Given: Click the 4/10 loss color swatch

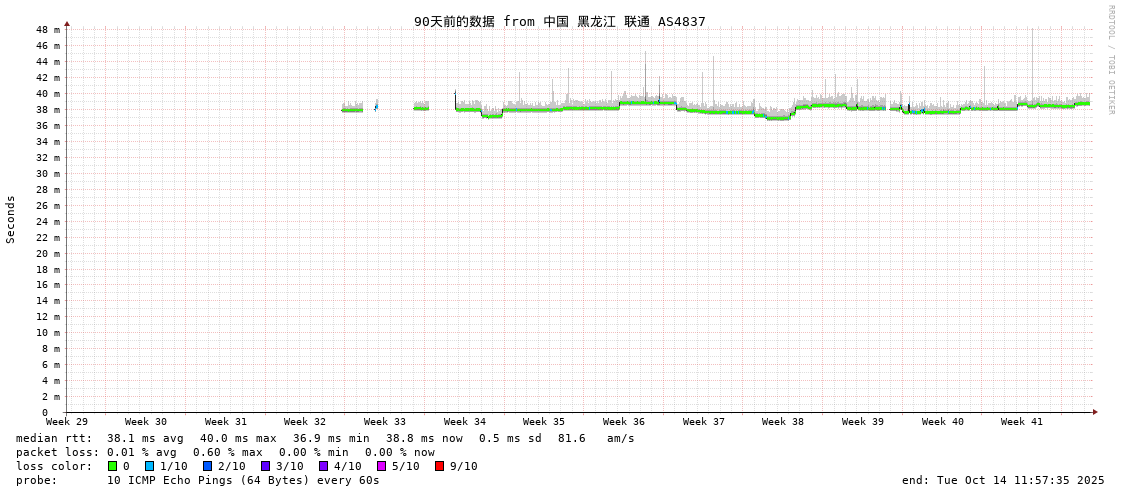Looking at the screenshot, I should click(x=323, y=466).
